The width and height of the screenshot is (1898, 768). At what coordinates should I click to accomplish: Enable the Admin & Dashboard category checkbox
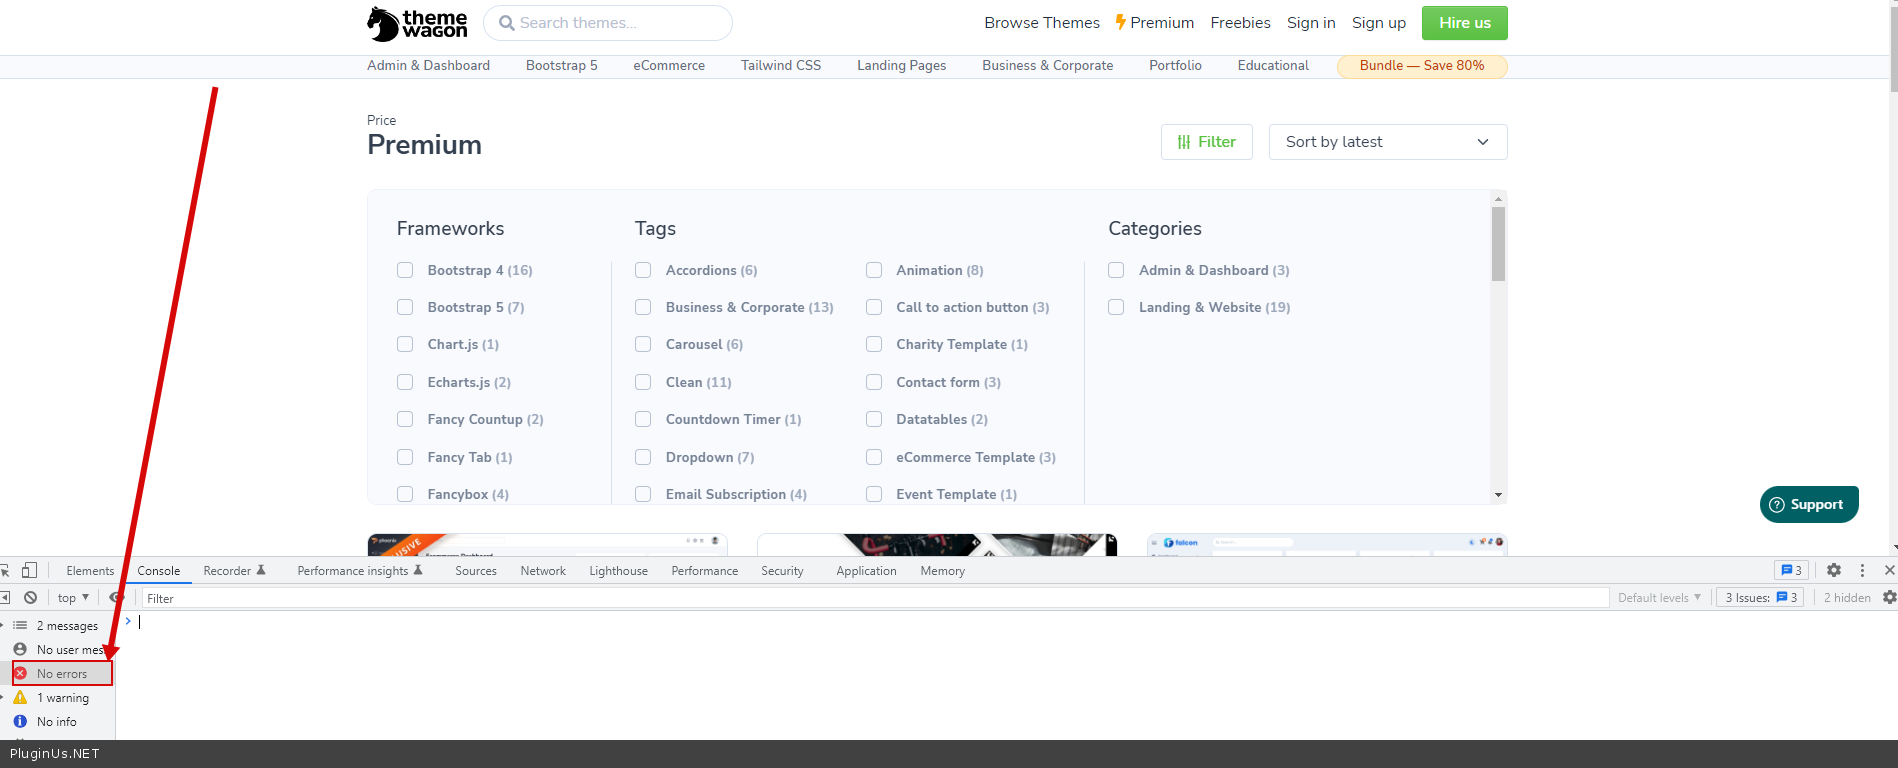(x=1116, y=270)
